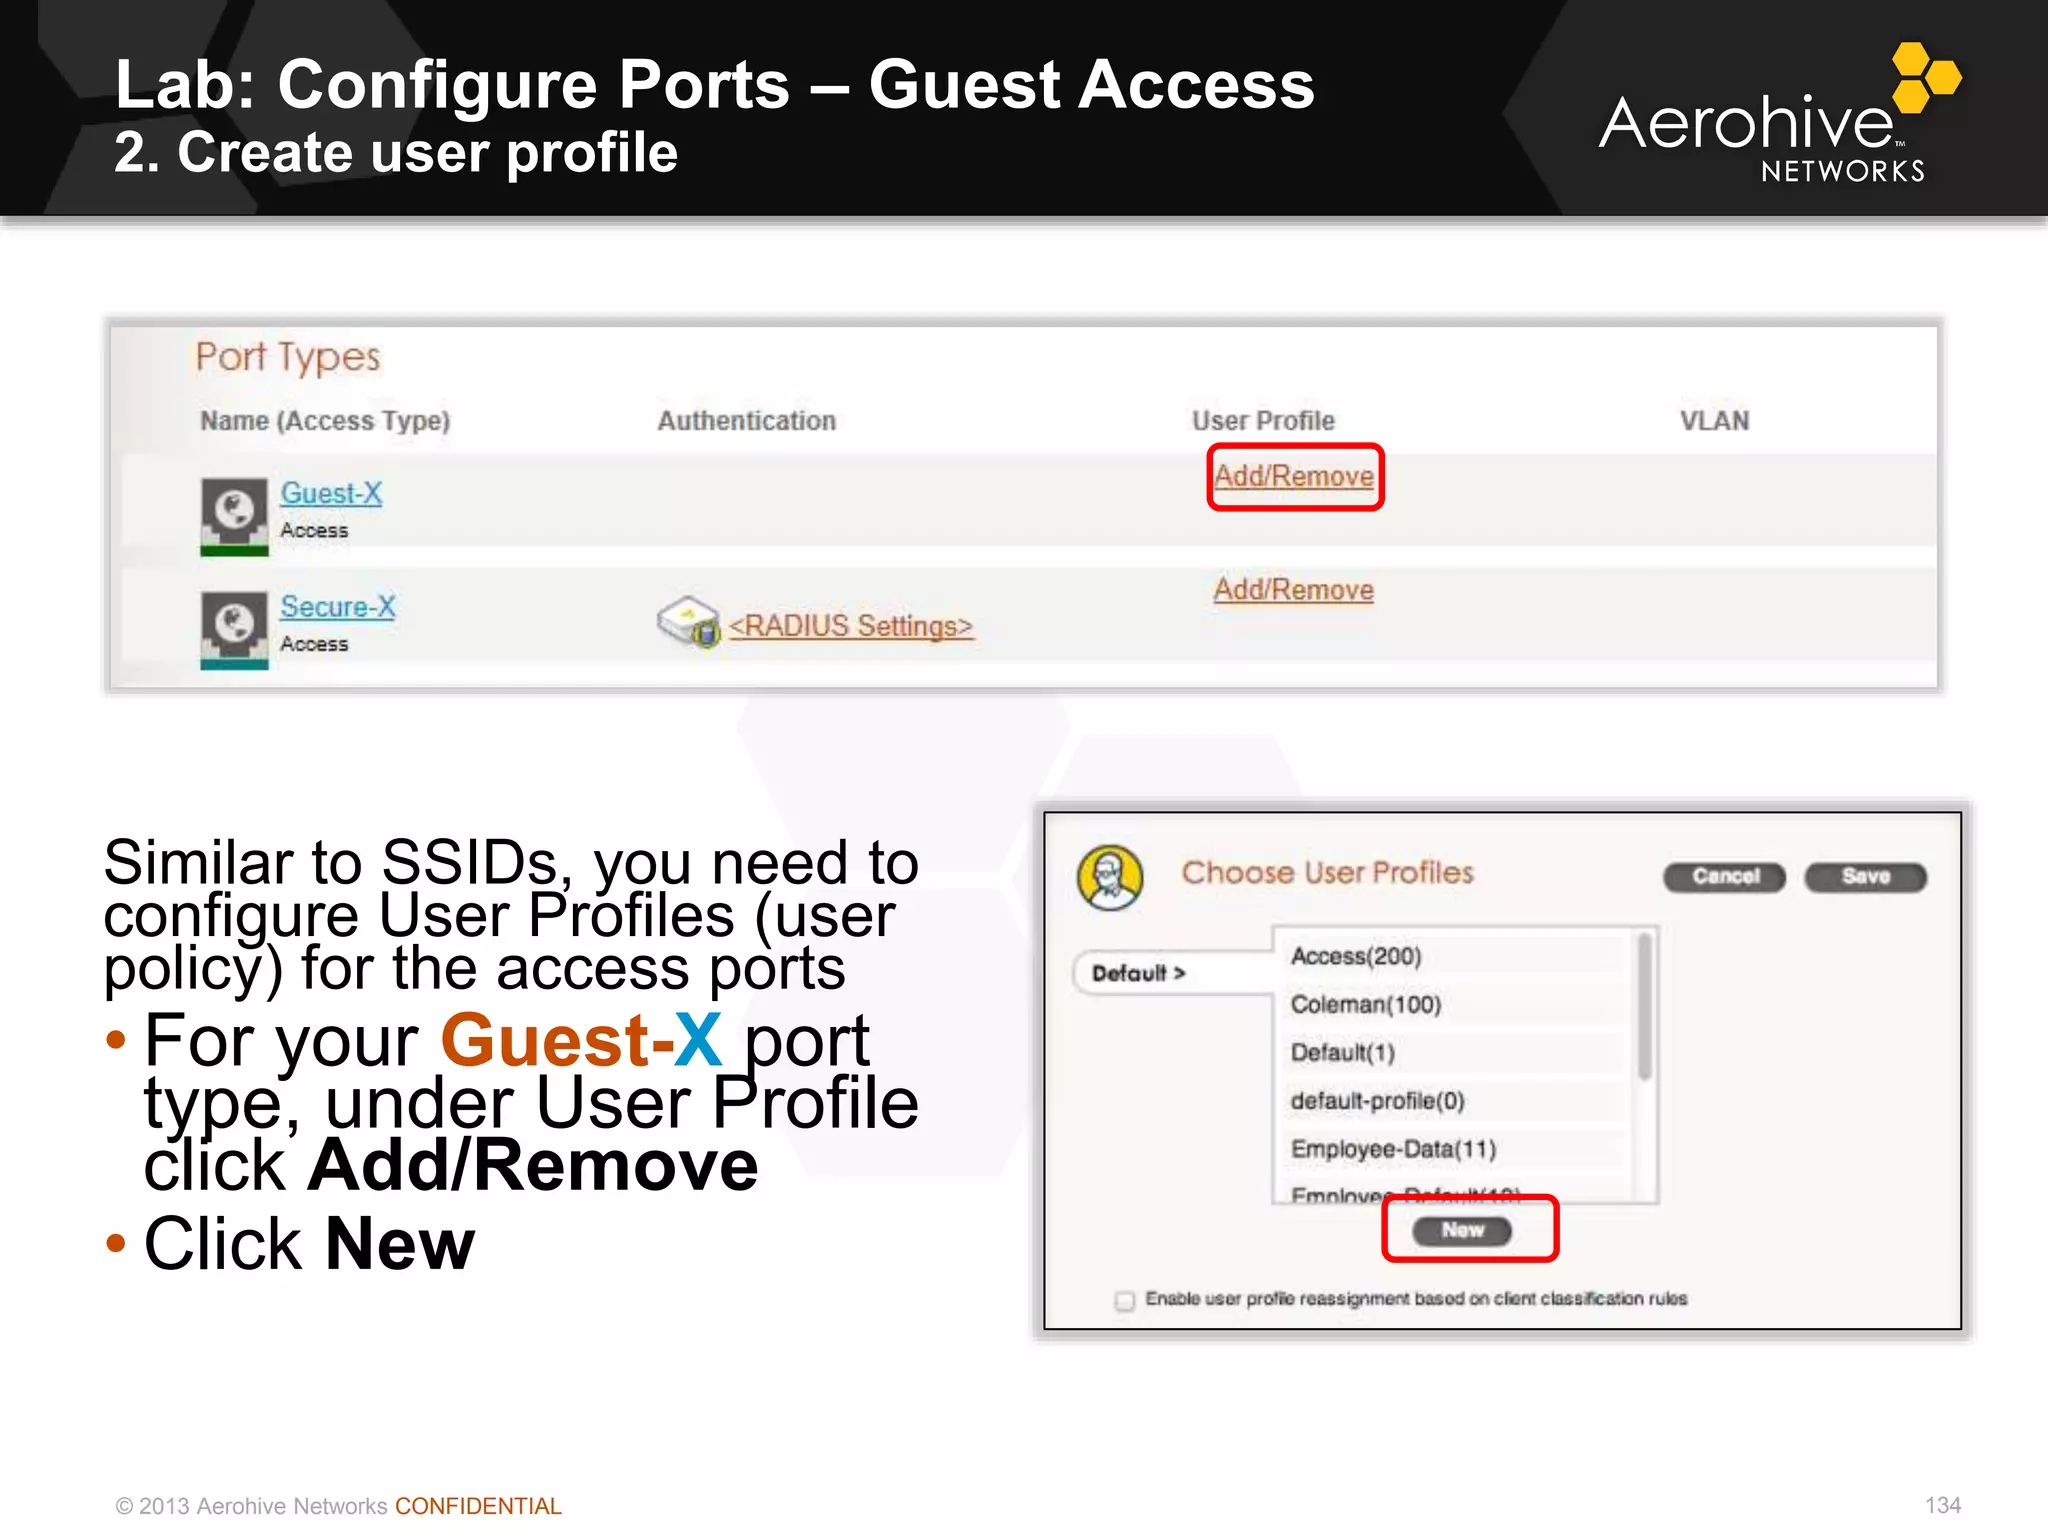Click the CONFIDENTIAL footer text
Image resolution: width=2048 pixels, height=1536 pixels.
pyautogui.click(x=478, y=1506)
